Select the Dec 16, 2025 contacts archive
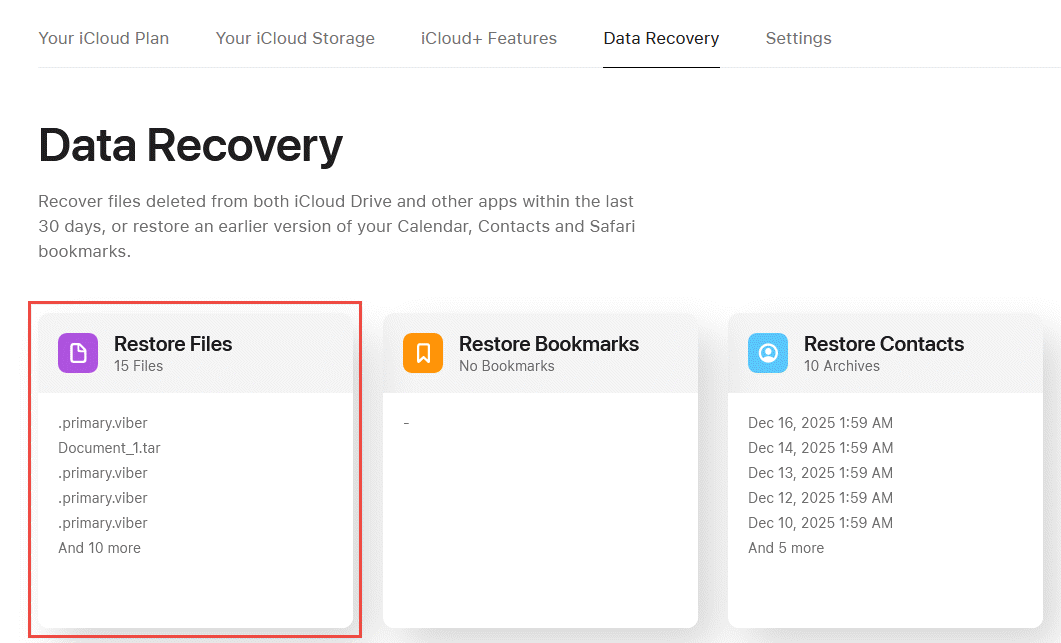The height and width of the screenshot is (643, 1061). tap(821, 423)
